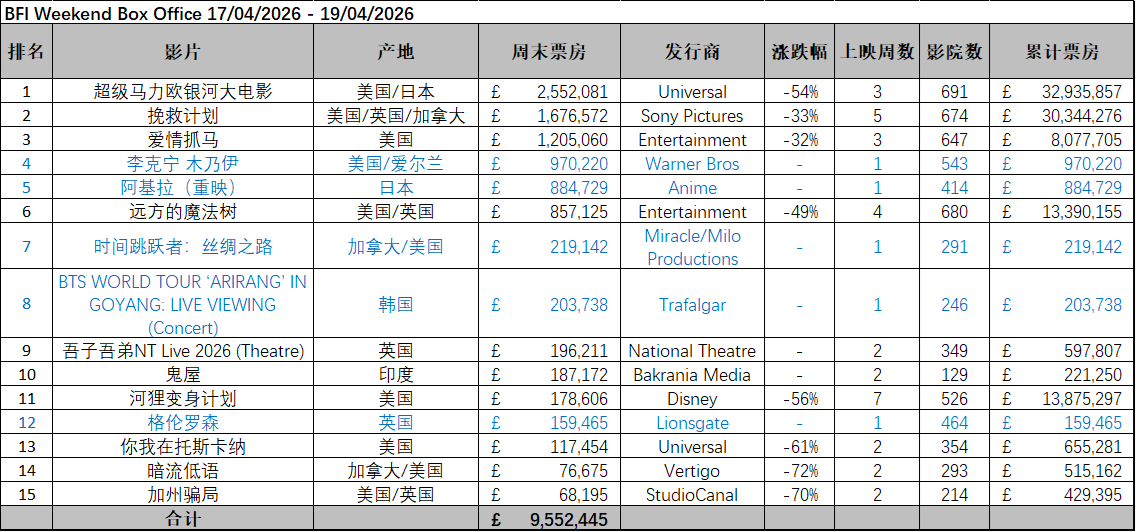Select the film cell 鬼屋
1136x532 pixels.
click(x=183, y=375)
